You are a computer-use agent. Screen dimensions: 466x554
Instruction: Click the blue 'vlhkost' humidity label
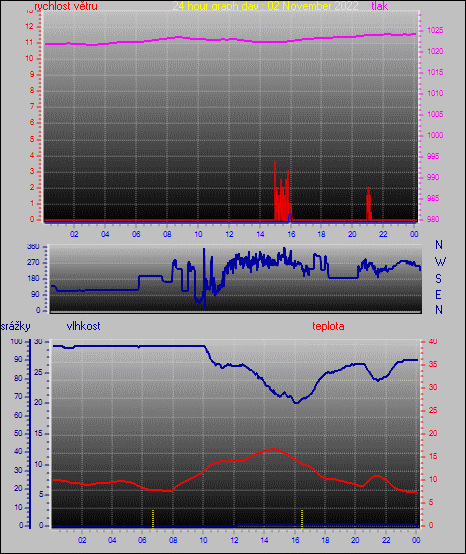coord(83,326)
